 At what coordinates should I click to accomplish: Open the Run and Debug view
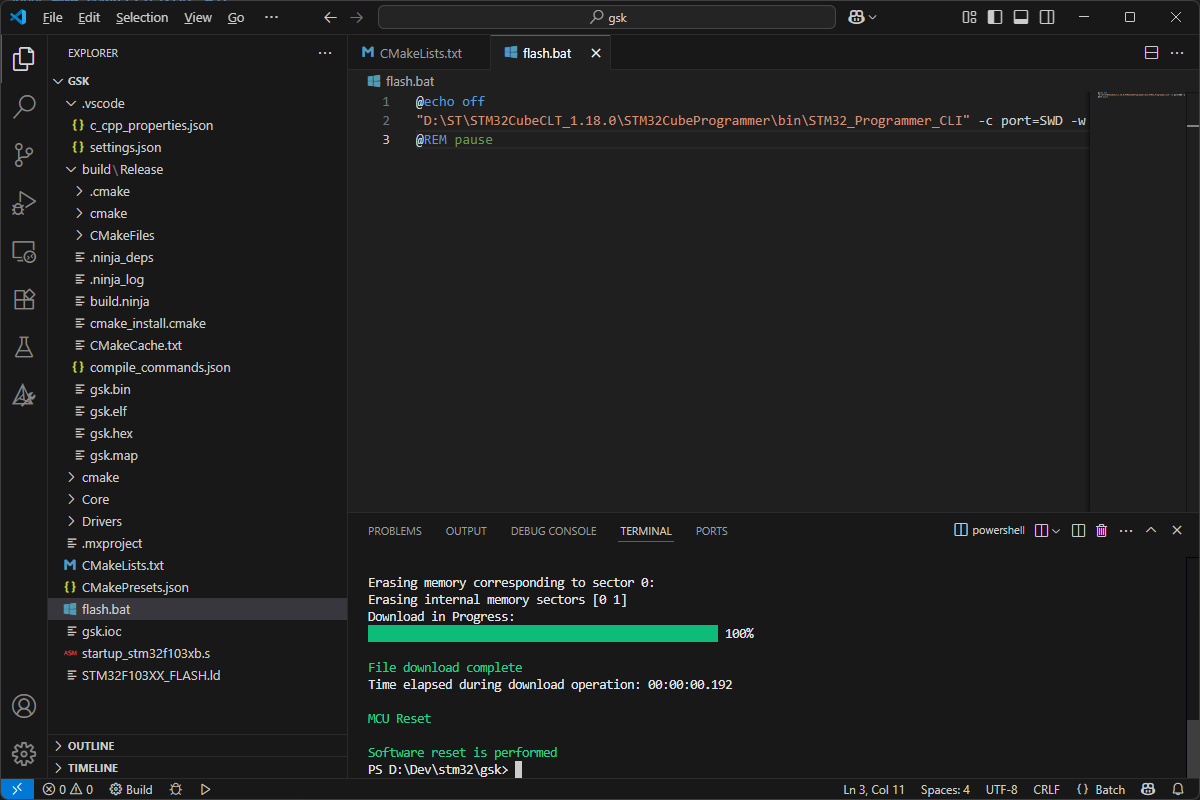click(24, 203)
